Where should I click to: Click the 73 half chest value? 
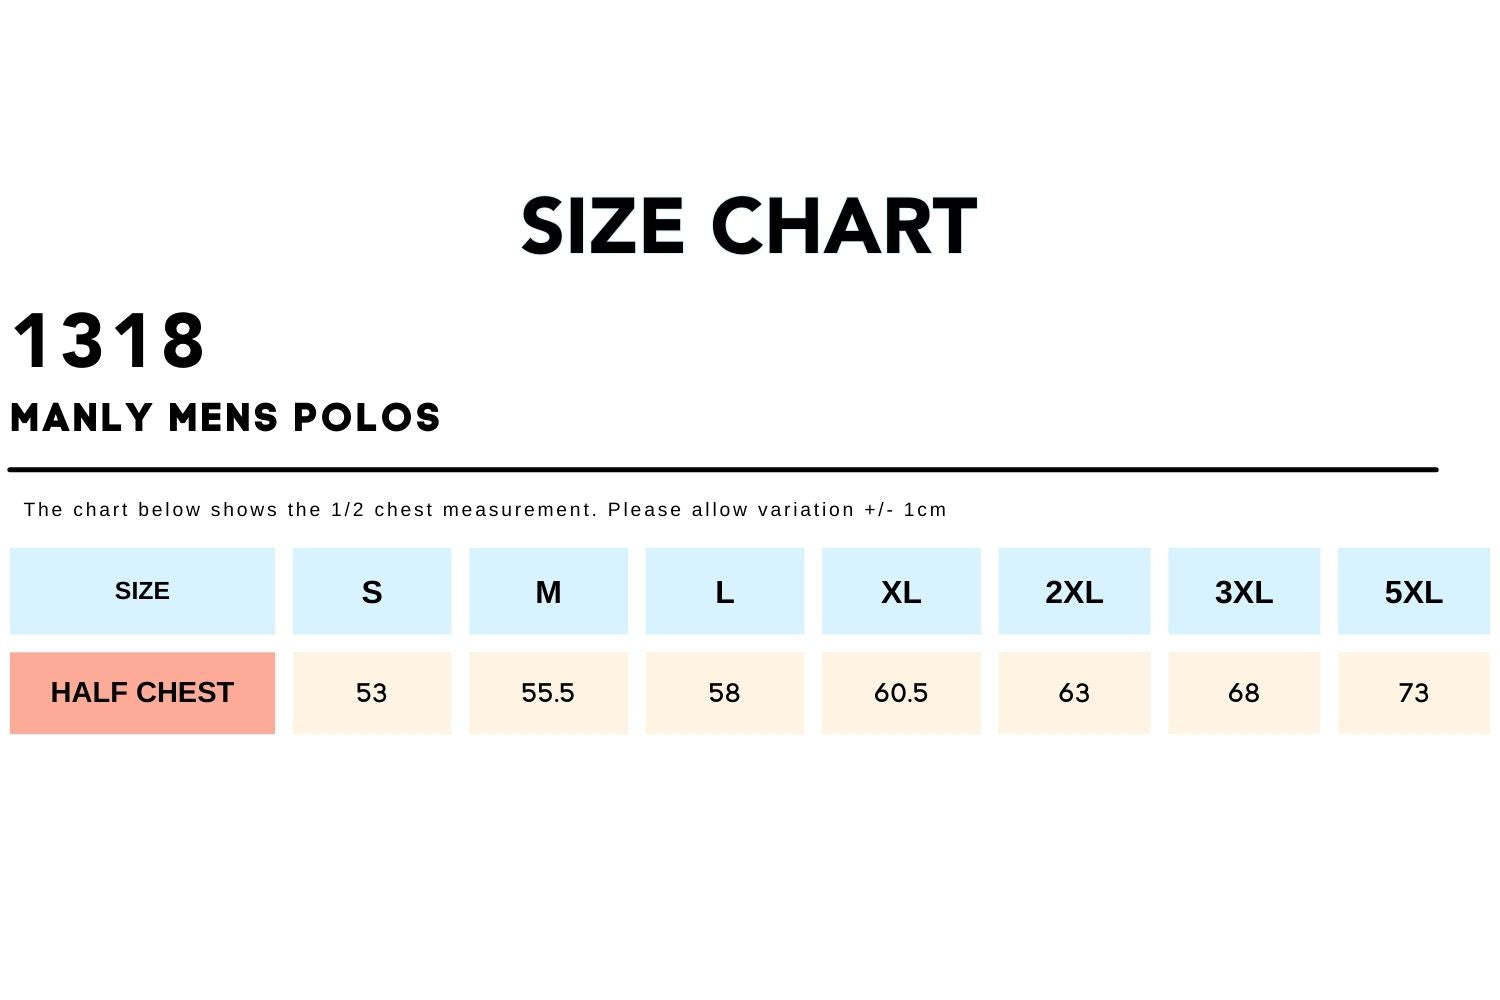(x=1413, y=693)
